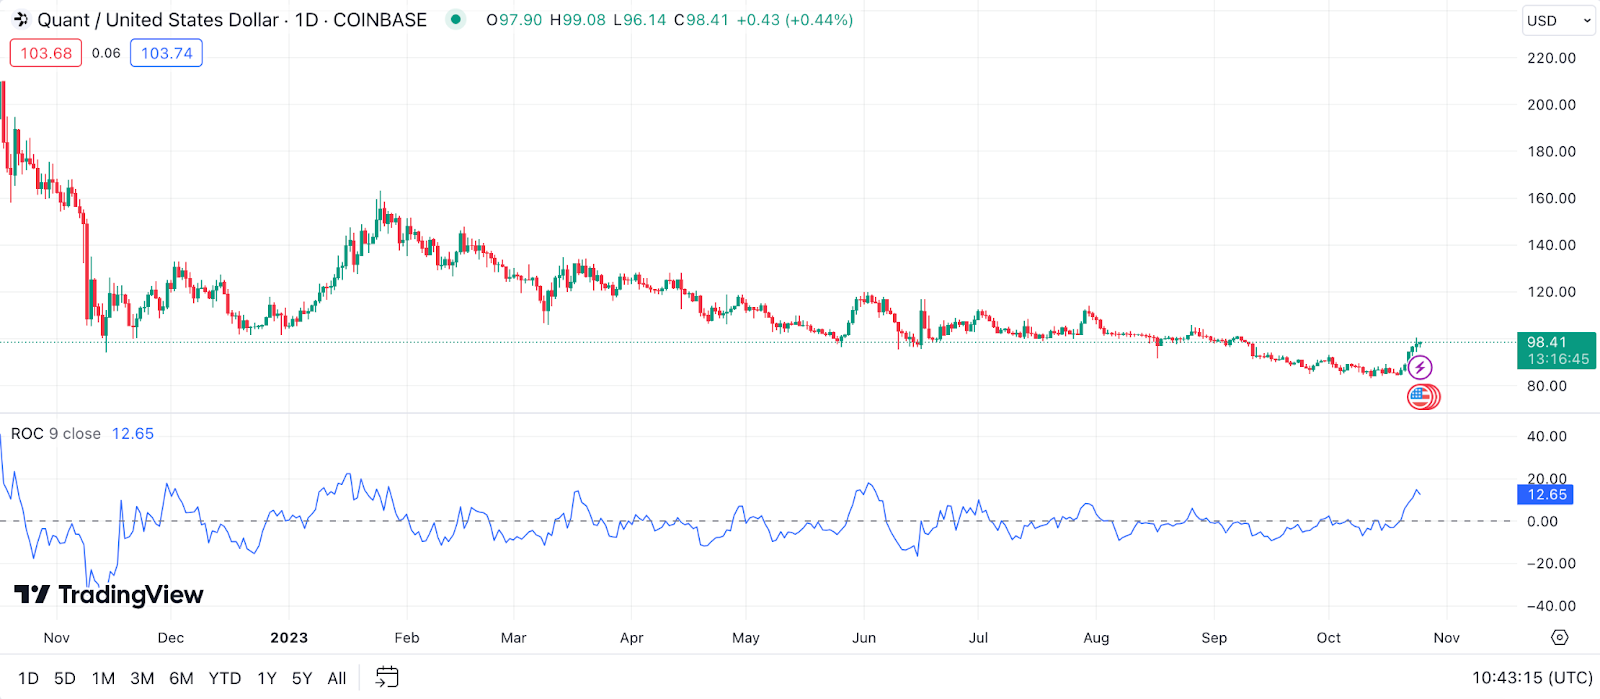Click the blue buy price 103.74
This screenshot has width=1600, height=699.
166,53
